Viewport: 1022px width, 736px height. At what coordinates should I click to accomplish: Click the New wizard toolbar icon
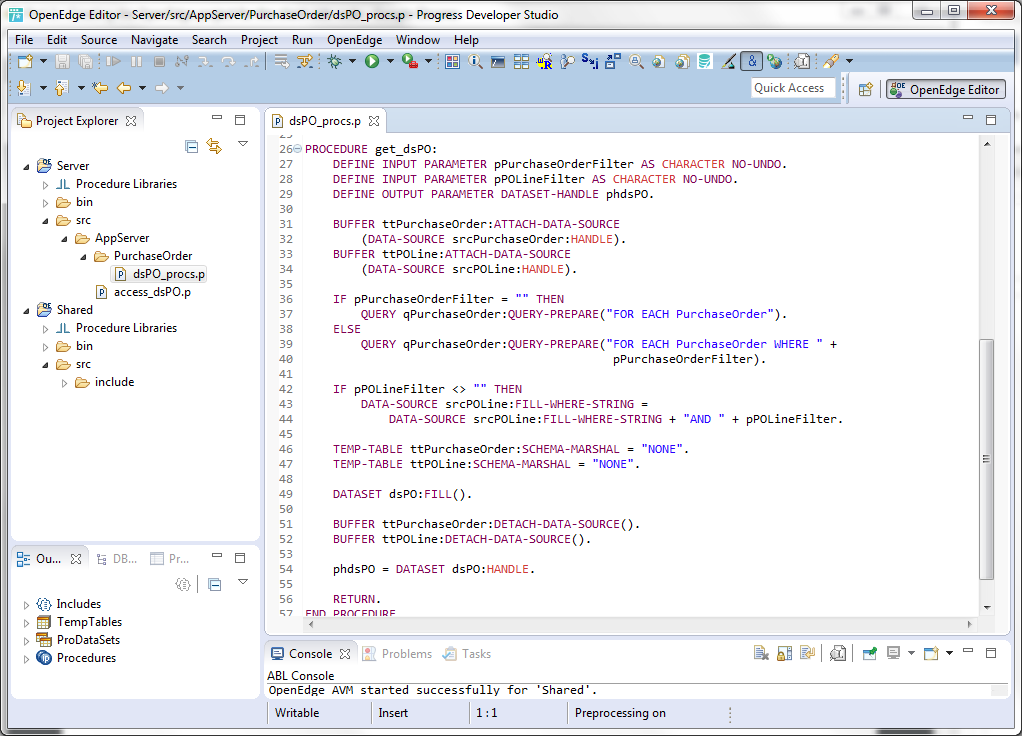coord(25,61)
